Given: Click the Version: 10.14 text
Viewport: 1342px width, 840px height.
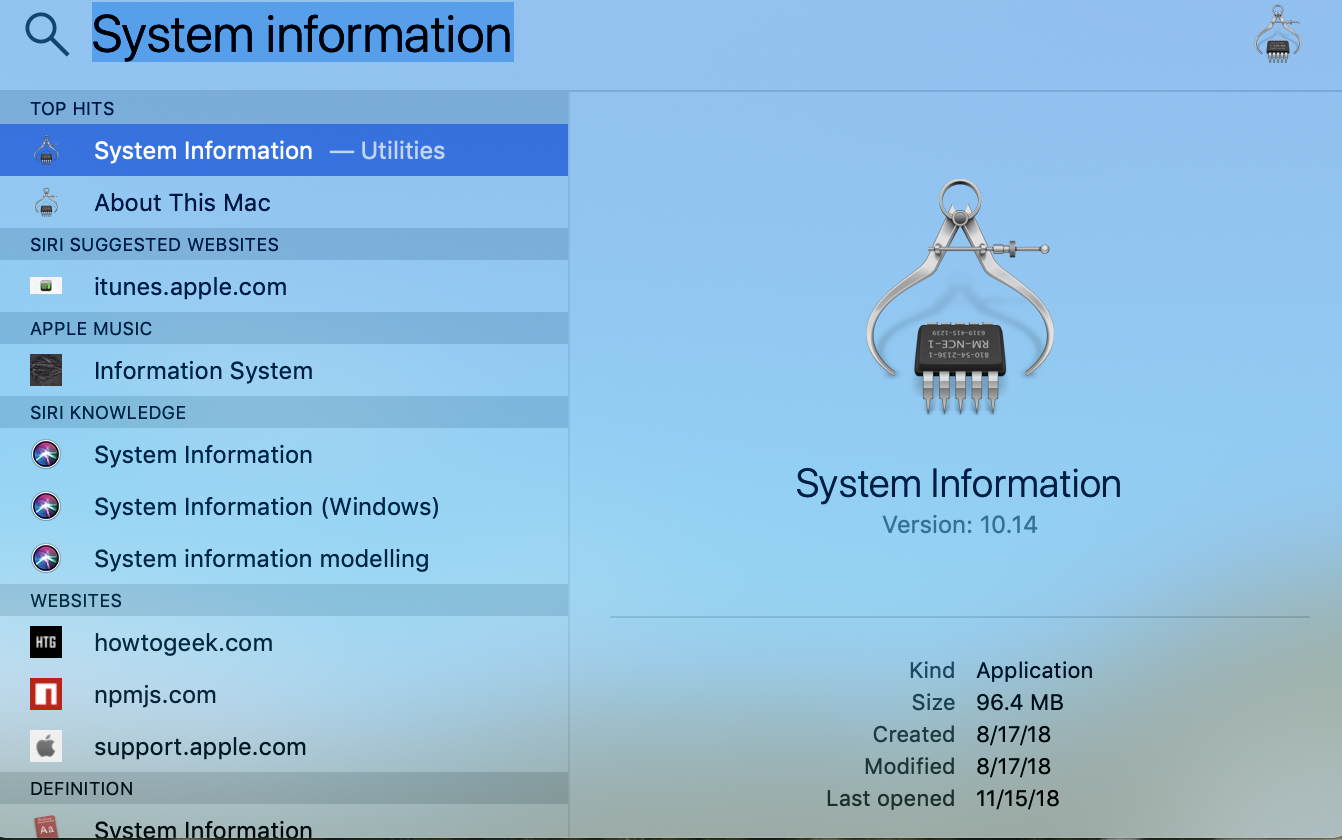Looking at the screenshot, I should pyautogui.click(x=960, y=525).
